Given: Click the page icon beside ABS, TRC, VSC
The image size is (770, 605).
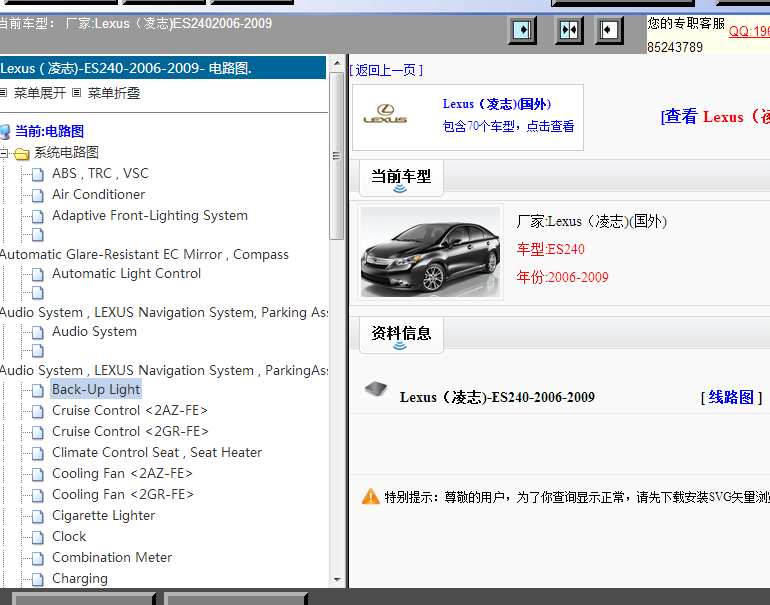Looking at the screenshot, I should [x=38, y=174].
